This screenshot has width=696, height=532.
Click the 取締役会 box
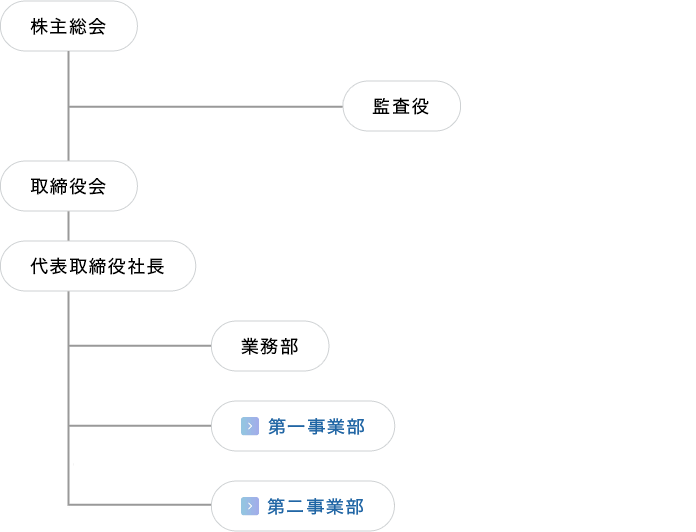69,186
